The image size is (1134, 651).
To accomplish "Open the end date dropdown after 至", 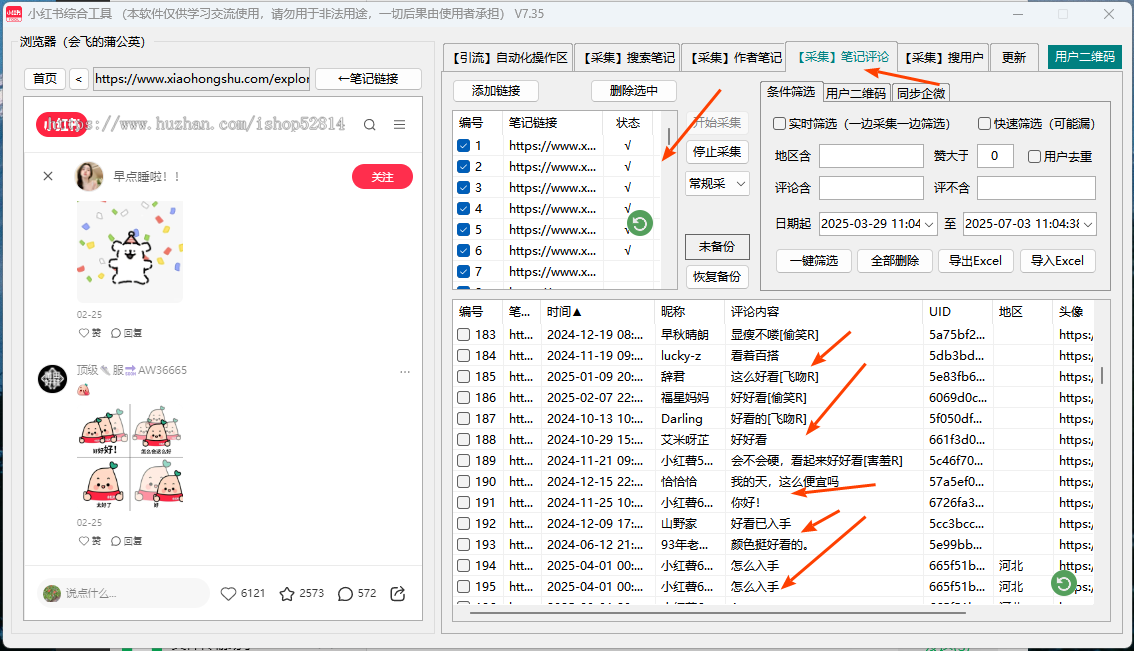I will [x=1088, y=224].
